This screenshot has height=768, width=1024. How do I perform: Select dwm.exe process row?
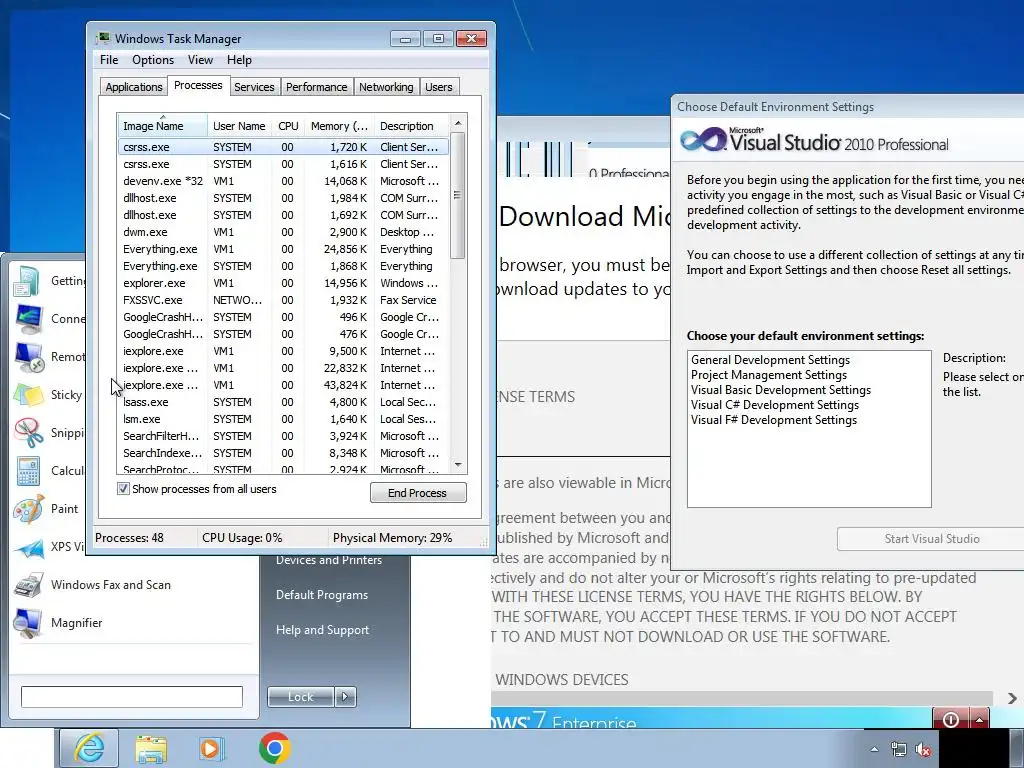coord(283,232)
